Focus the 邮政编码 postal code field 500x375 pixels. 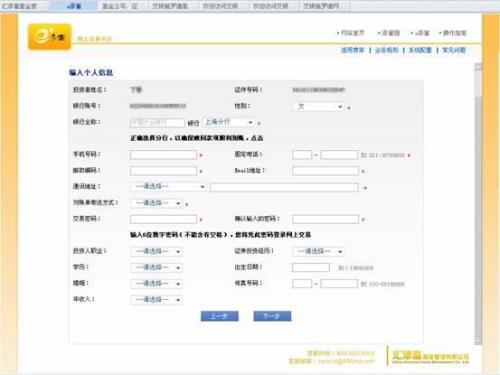pyautogui.click(x=163, y=171)
